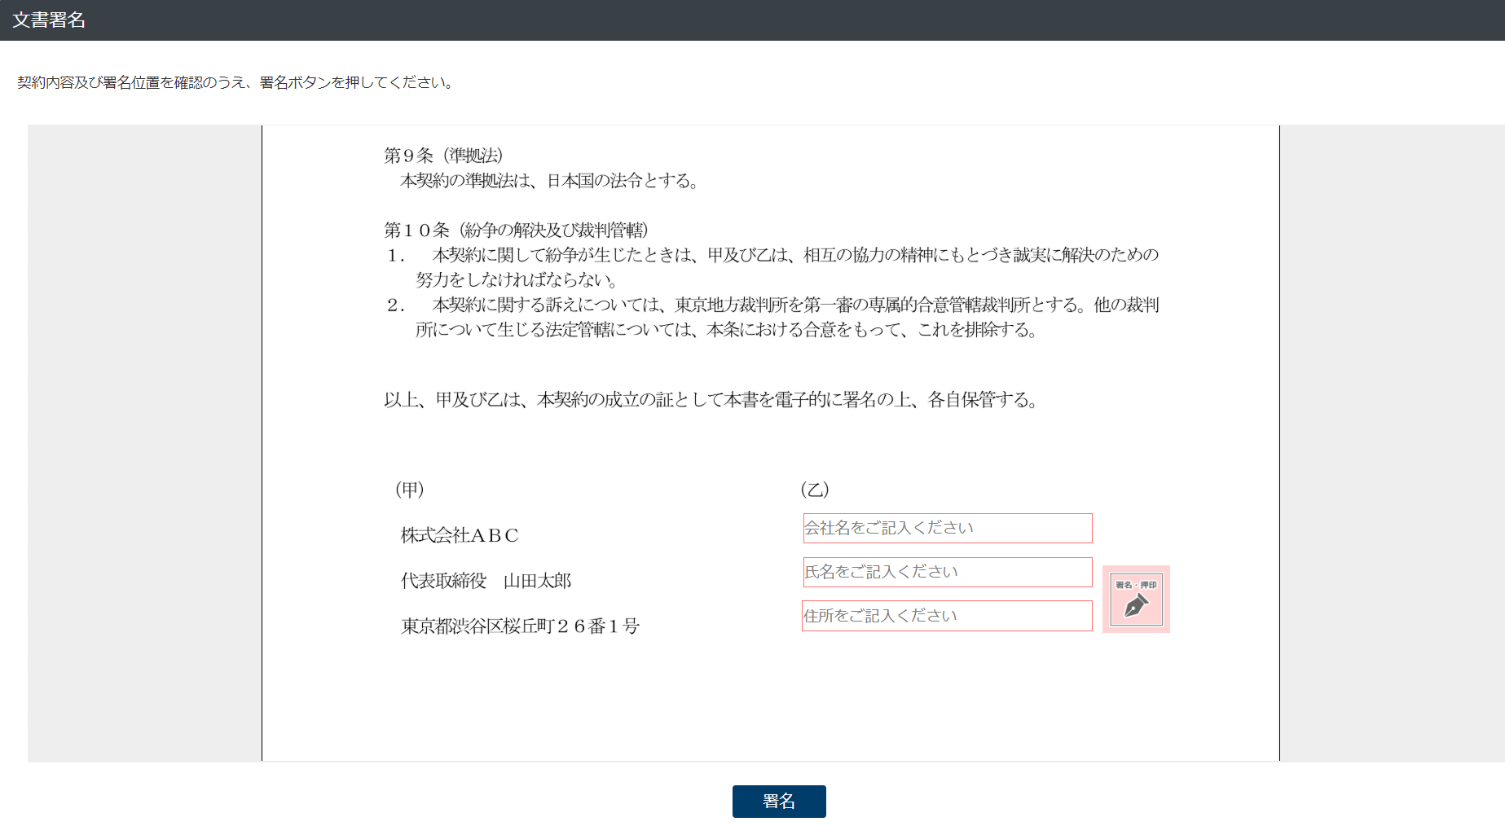Click clause 1 about 紛争が生じたとき

pos(773,267)
